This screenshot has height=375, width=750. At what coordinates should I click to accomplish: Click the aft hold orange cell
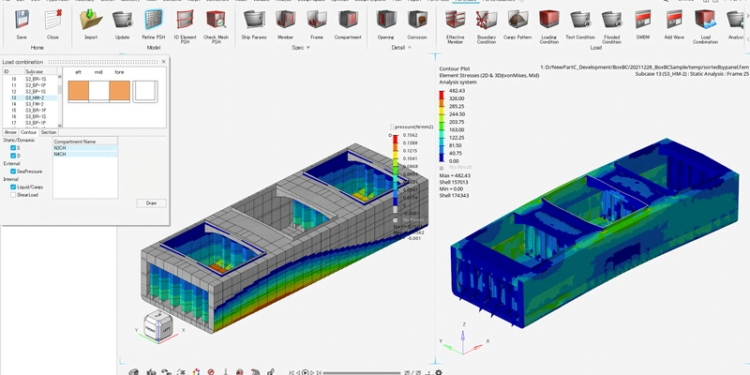click(78, 91)
